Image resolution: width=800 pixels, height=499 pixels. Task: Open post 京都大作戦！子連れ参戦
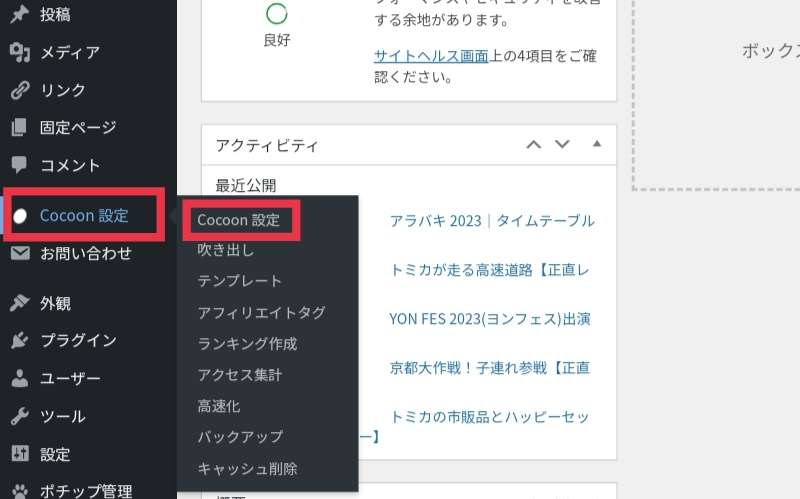[489, 367]
